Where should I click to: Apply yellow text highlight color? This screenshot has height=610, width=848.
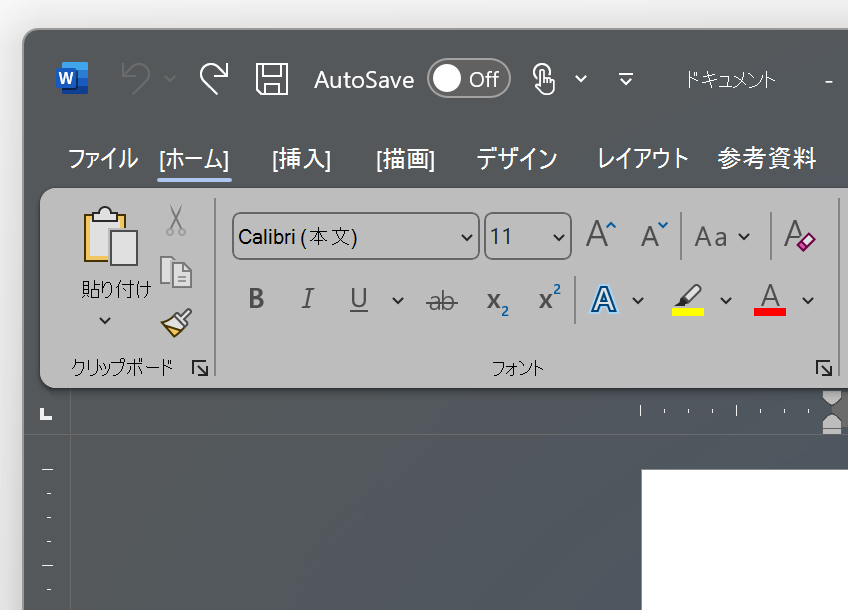click(688, 300)
